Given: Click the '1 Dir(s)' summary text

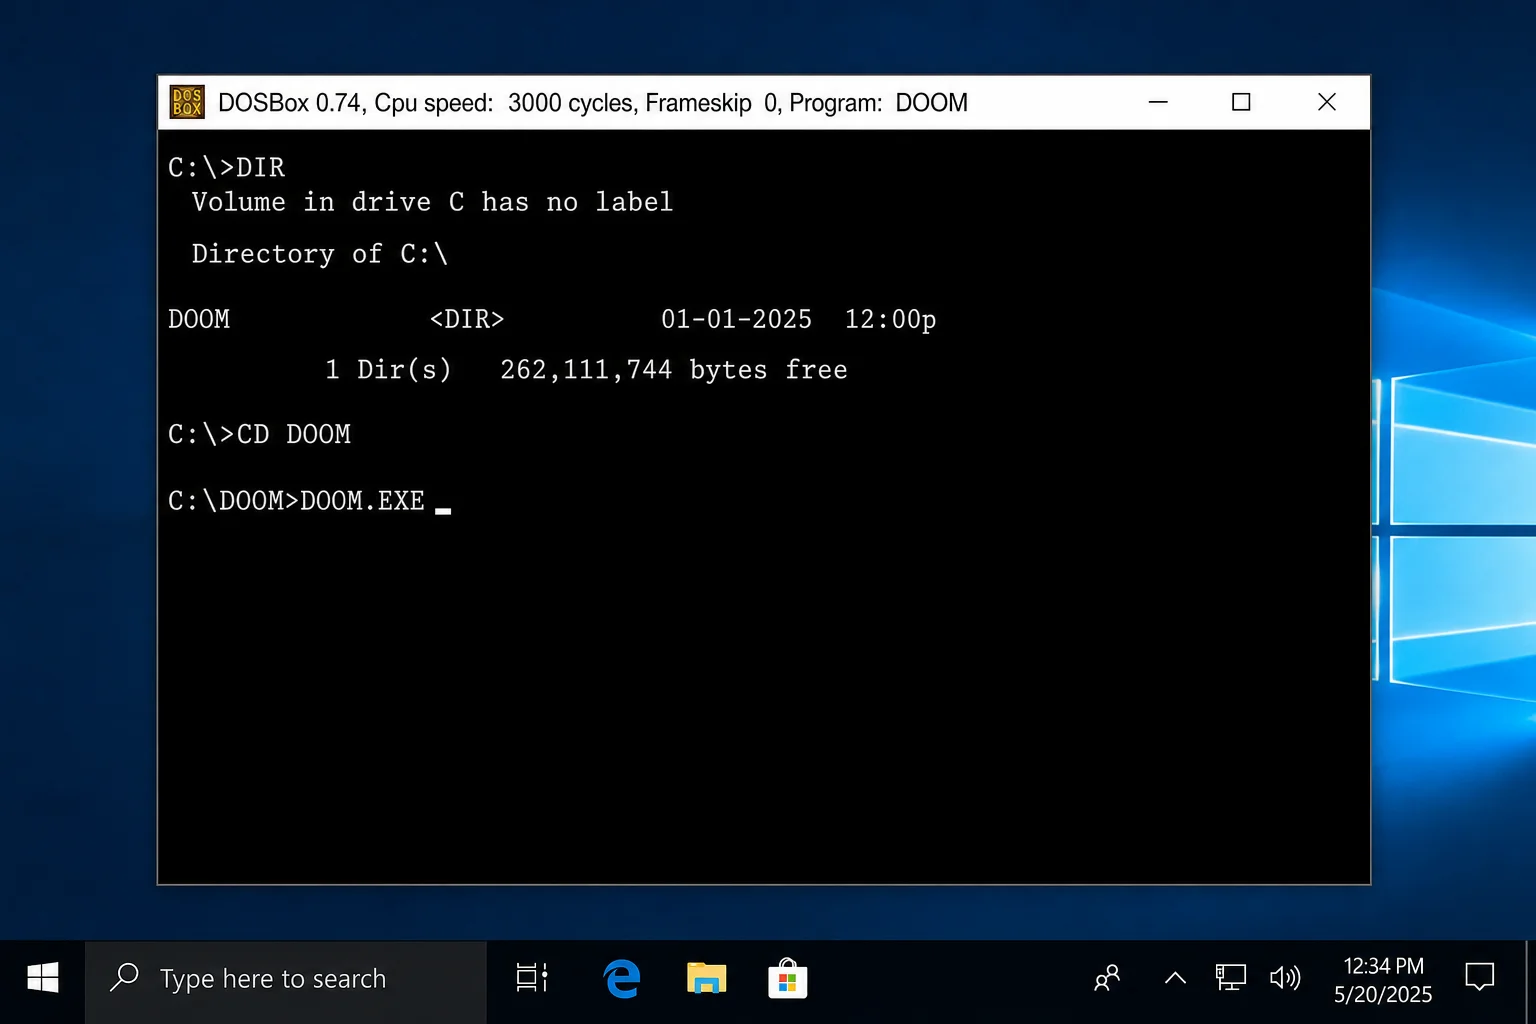Looking at the screenshot, I should click(388, 370).
